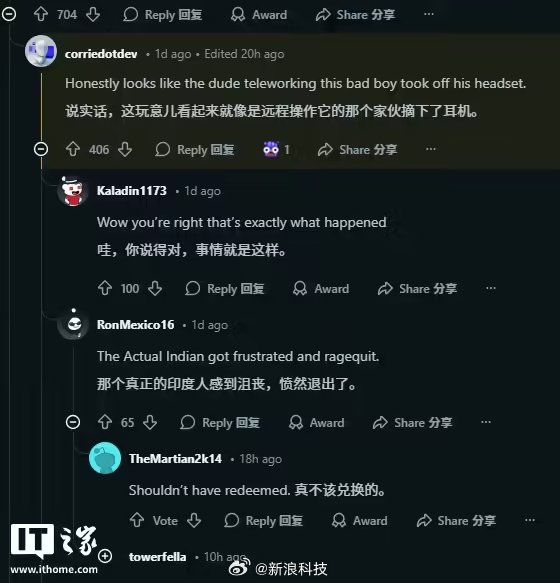Screen dimensions: 560x583
Task: Collapse corriedotdev's reply thread
Action: click(x=41, y=149)
